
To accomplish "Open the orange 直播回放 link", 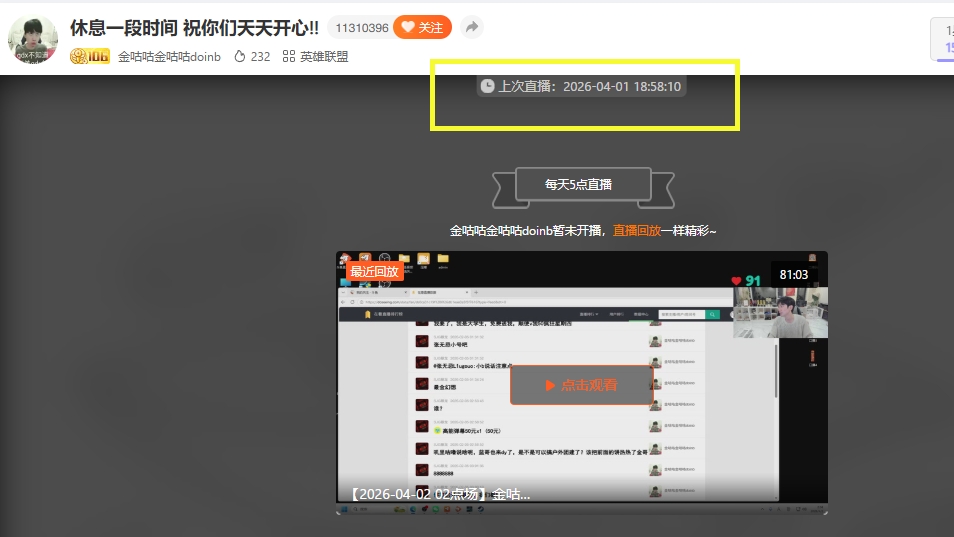I will (x=636, y=230).
